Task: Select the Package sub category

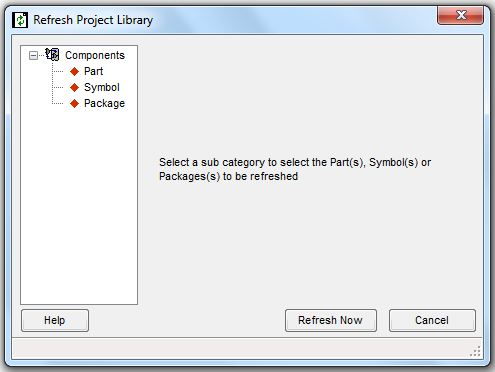Action: 104,103
